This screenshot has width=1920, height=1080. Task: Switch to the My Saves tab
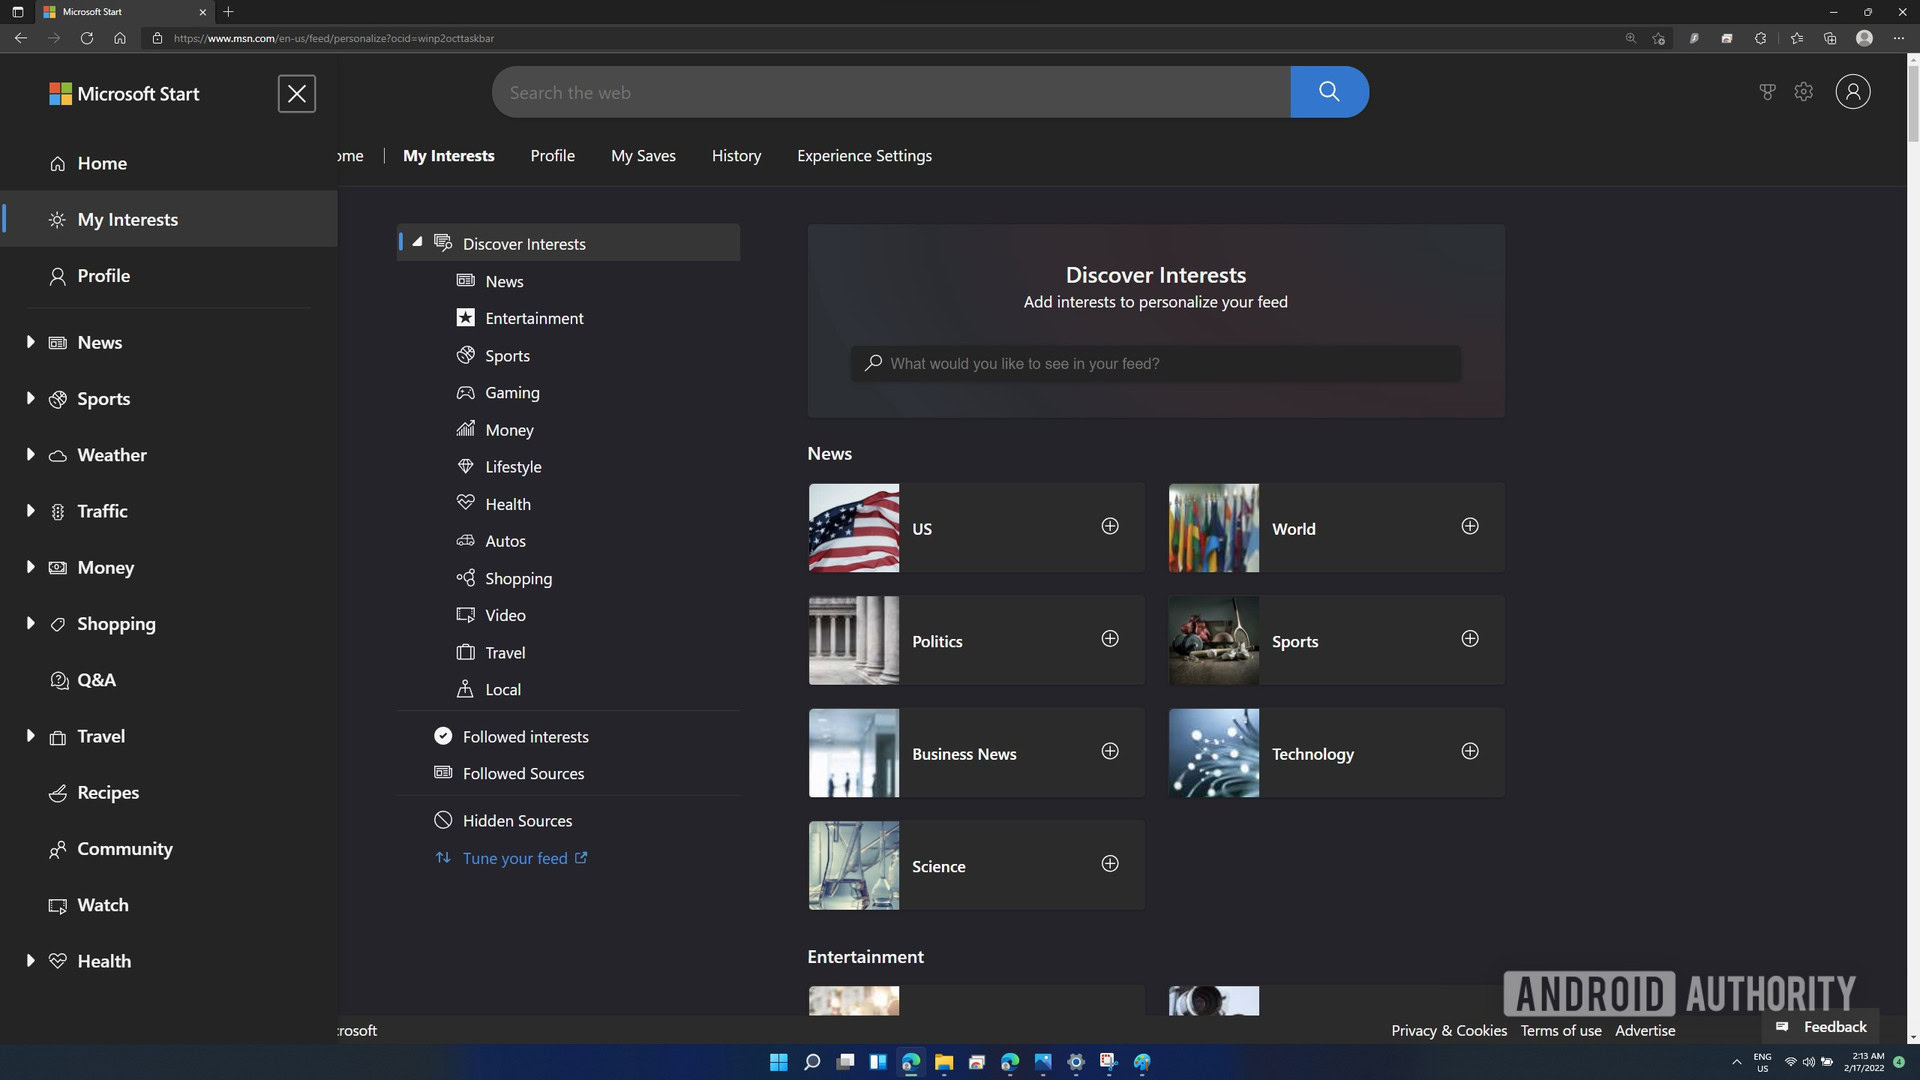pyautogui.click(x=643, y=156)
